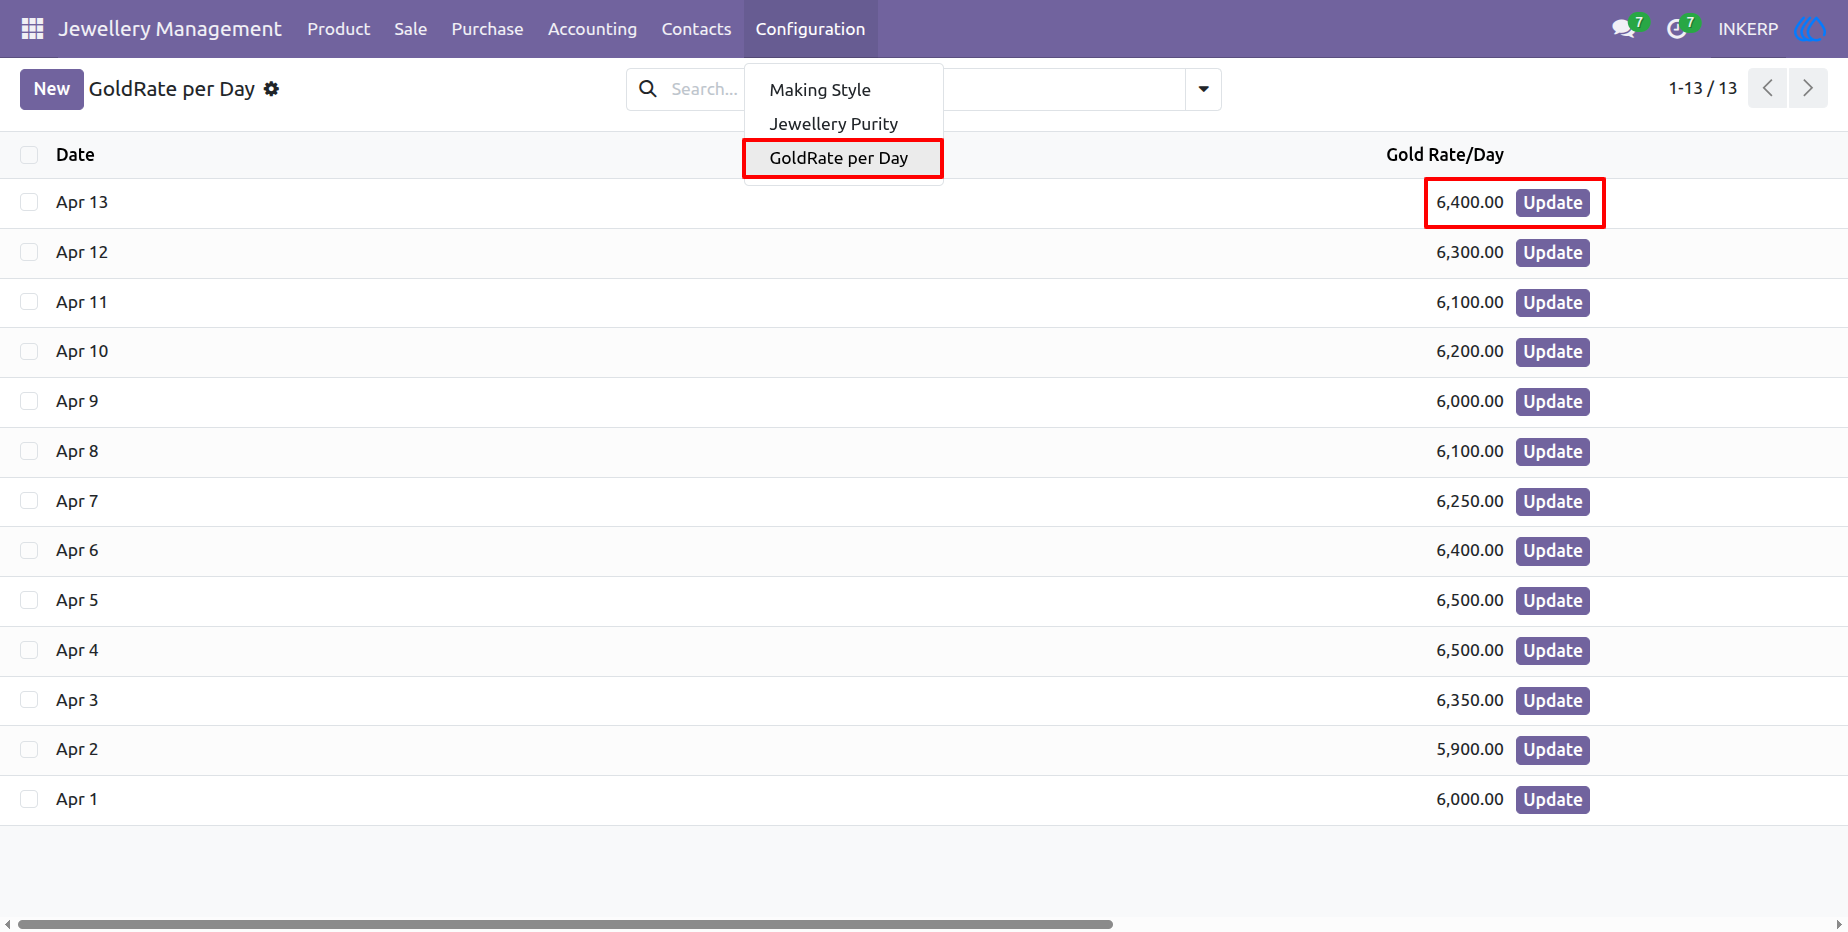Screen dimensions: 1848x932
Task: Click the New button
Action: (x=52, y=89)
